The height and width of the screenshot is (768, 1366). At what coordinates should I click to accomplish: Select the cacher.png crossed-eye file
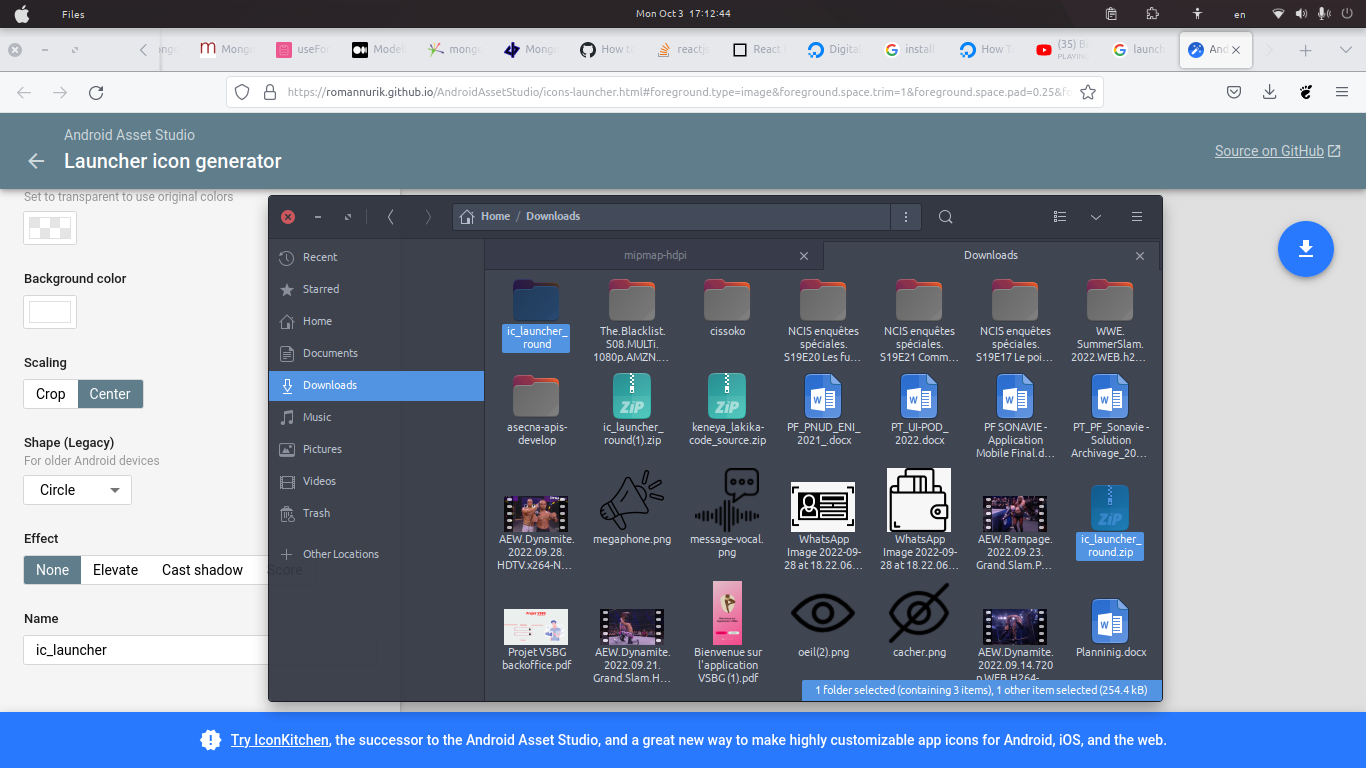click(x=919, y=622)
